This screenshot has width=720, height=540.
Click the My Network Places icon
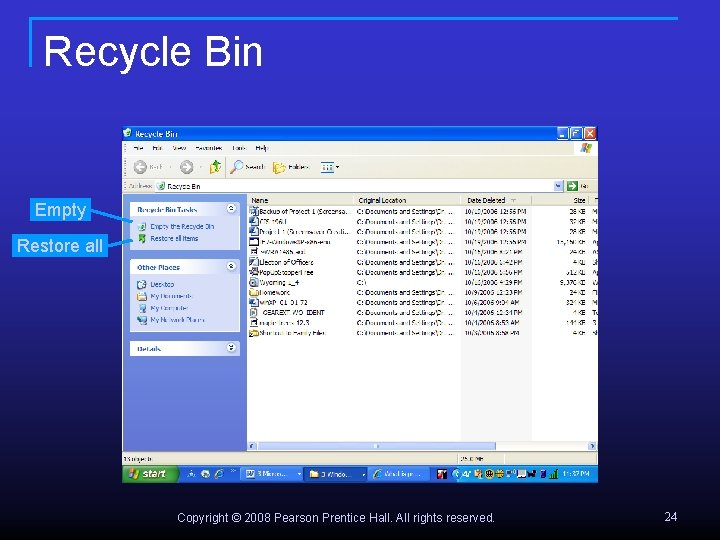[x=142, y=320]
